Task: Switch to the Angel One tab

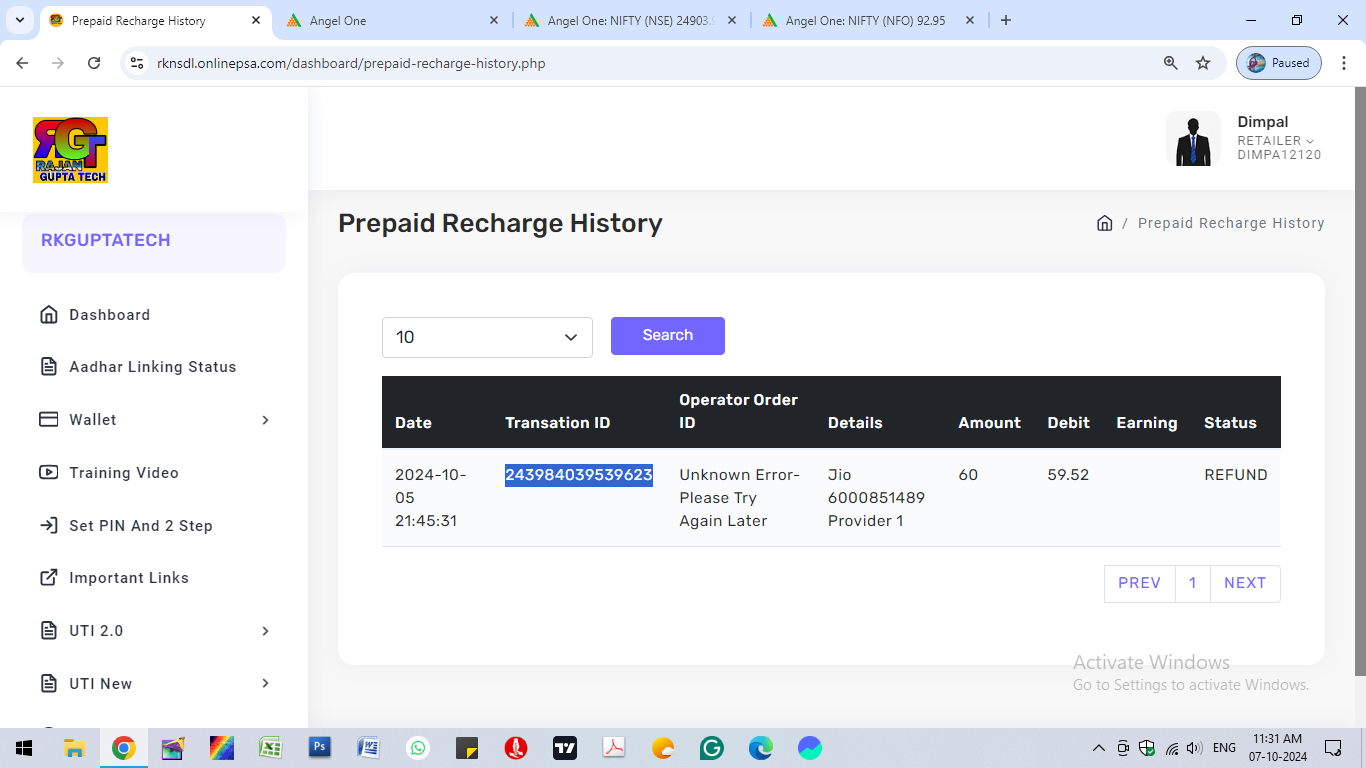Action: click(390, 20)
